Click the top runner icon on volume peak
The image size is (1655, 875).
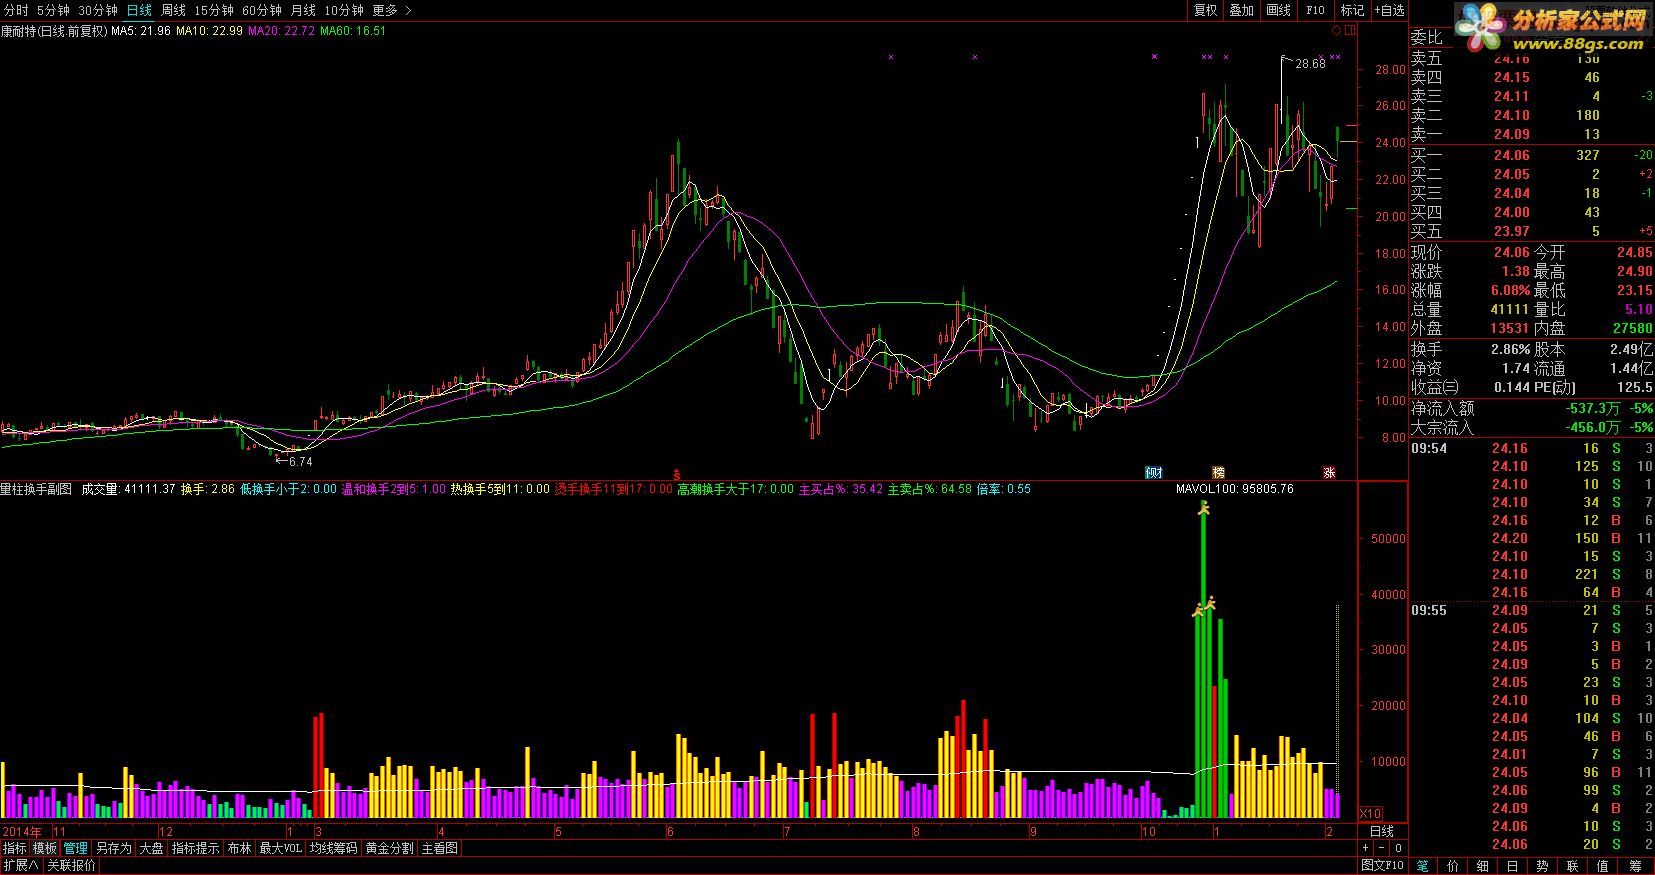point(1204,509)
